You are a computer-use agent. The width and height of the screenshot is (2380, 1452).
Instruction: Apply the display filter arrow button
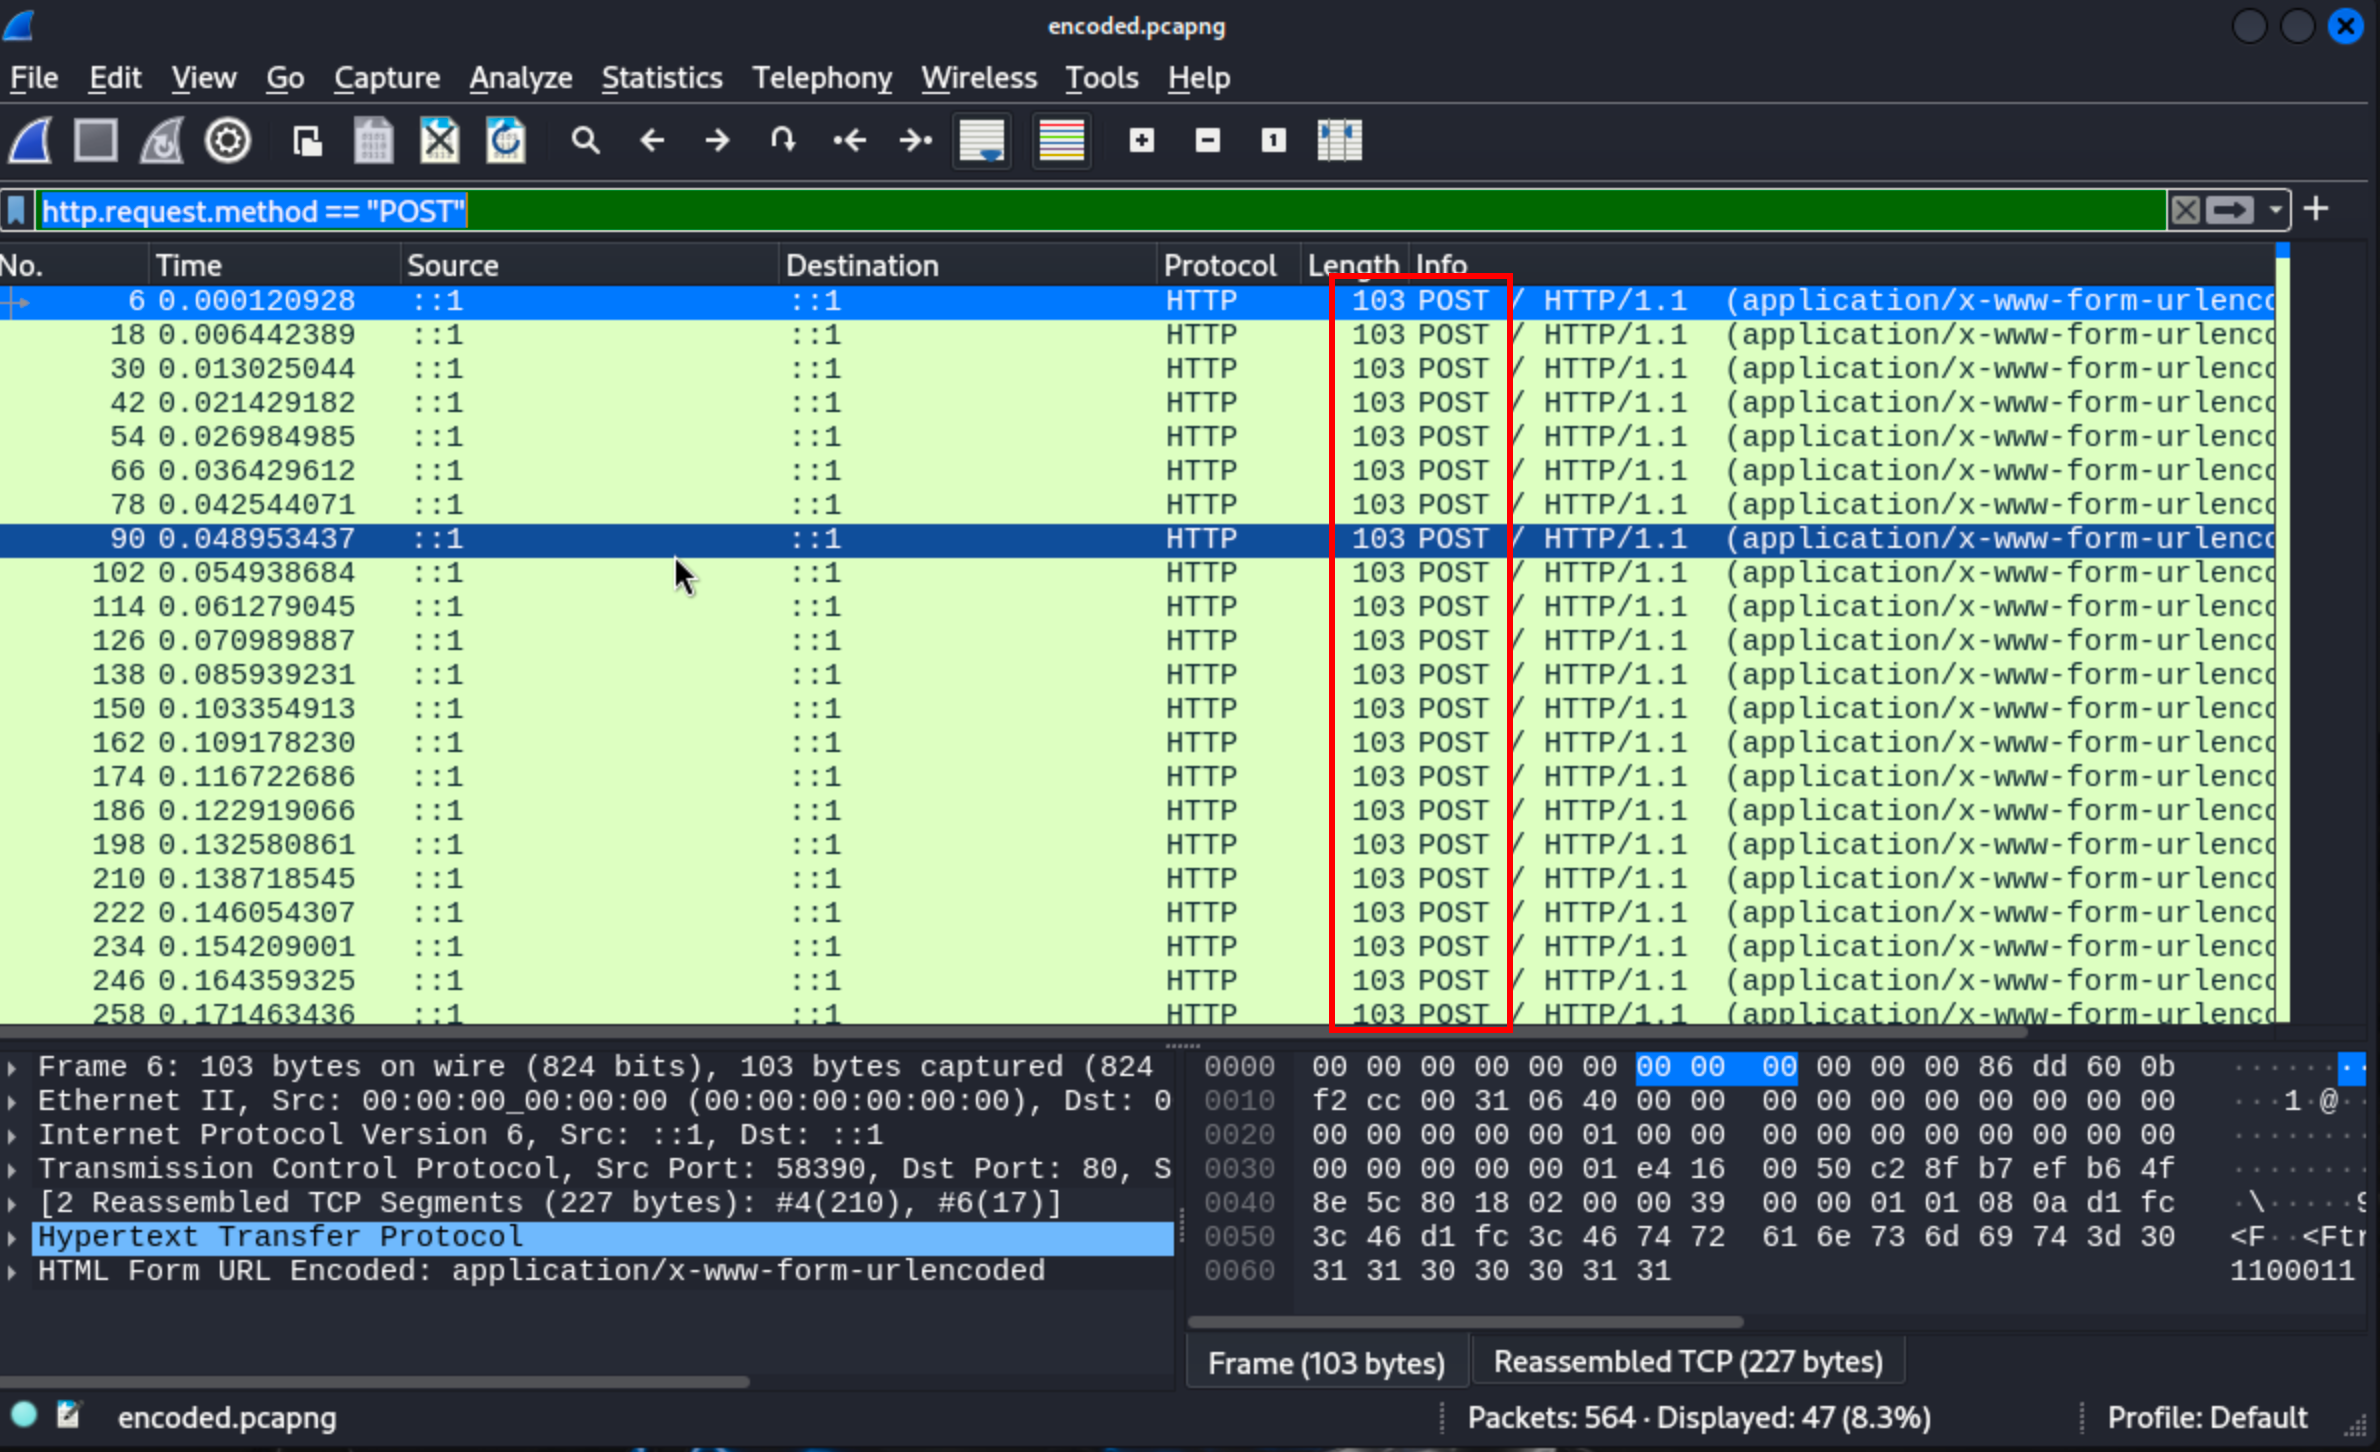pos(2231,210)
